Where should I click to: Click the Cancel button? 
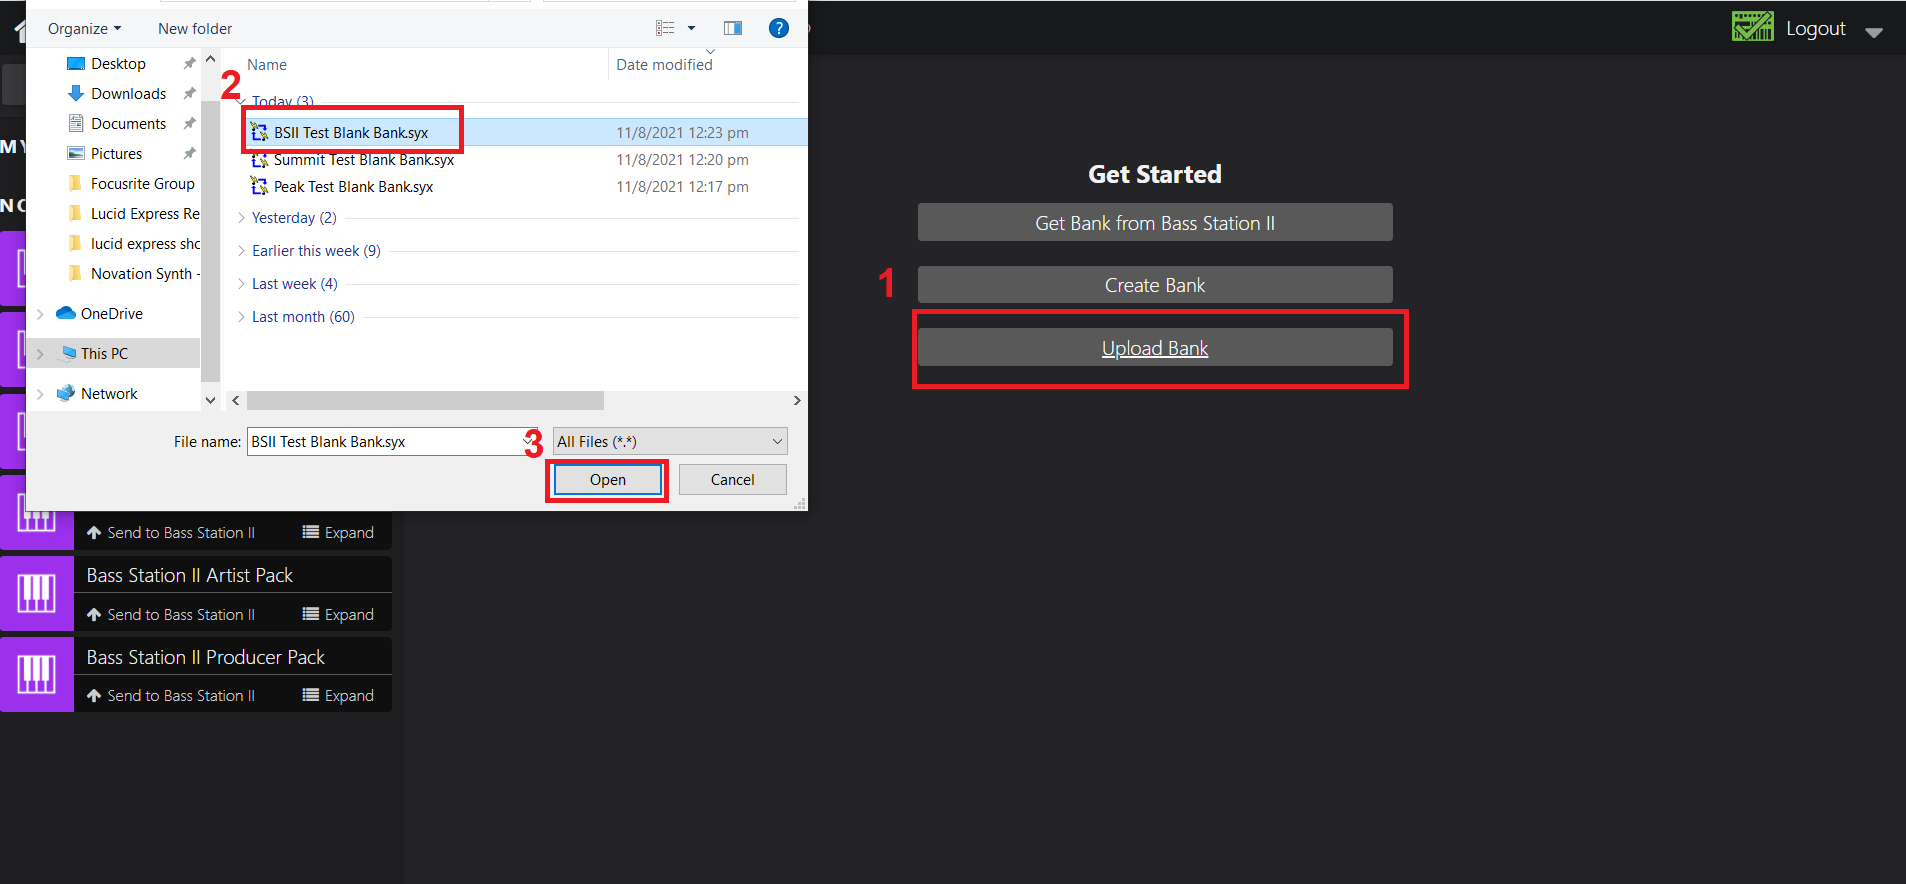(732, 480)
